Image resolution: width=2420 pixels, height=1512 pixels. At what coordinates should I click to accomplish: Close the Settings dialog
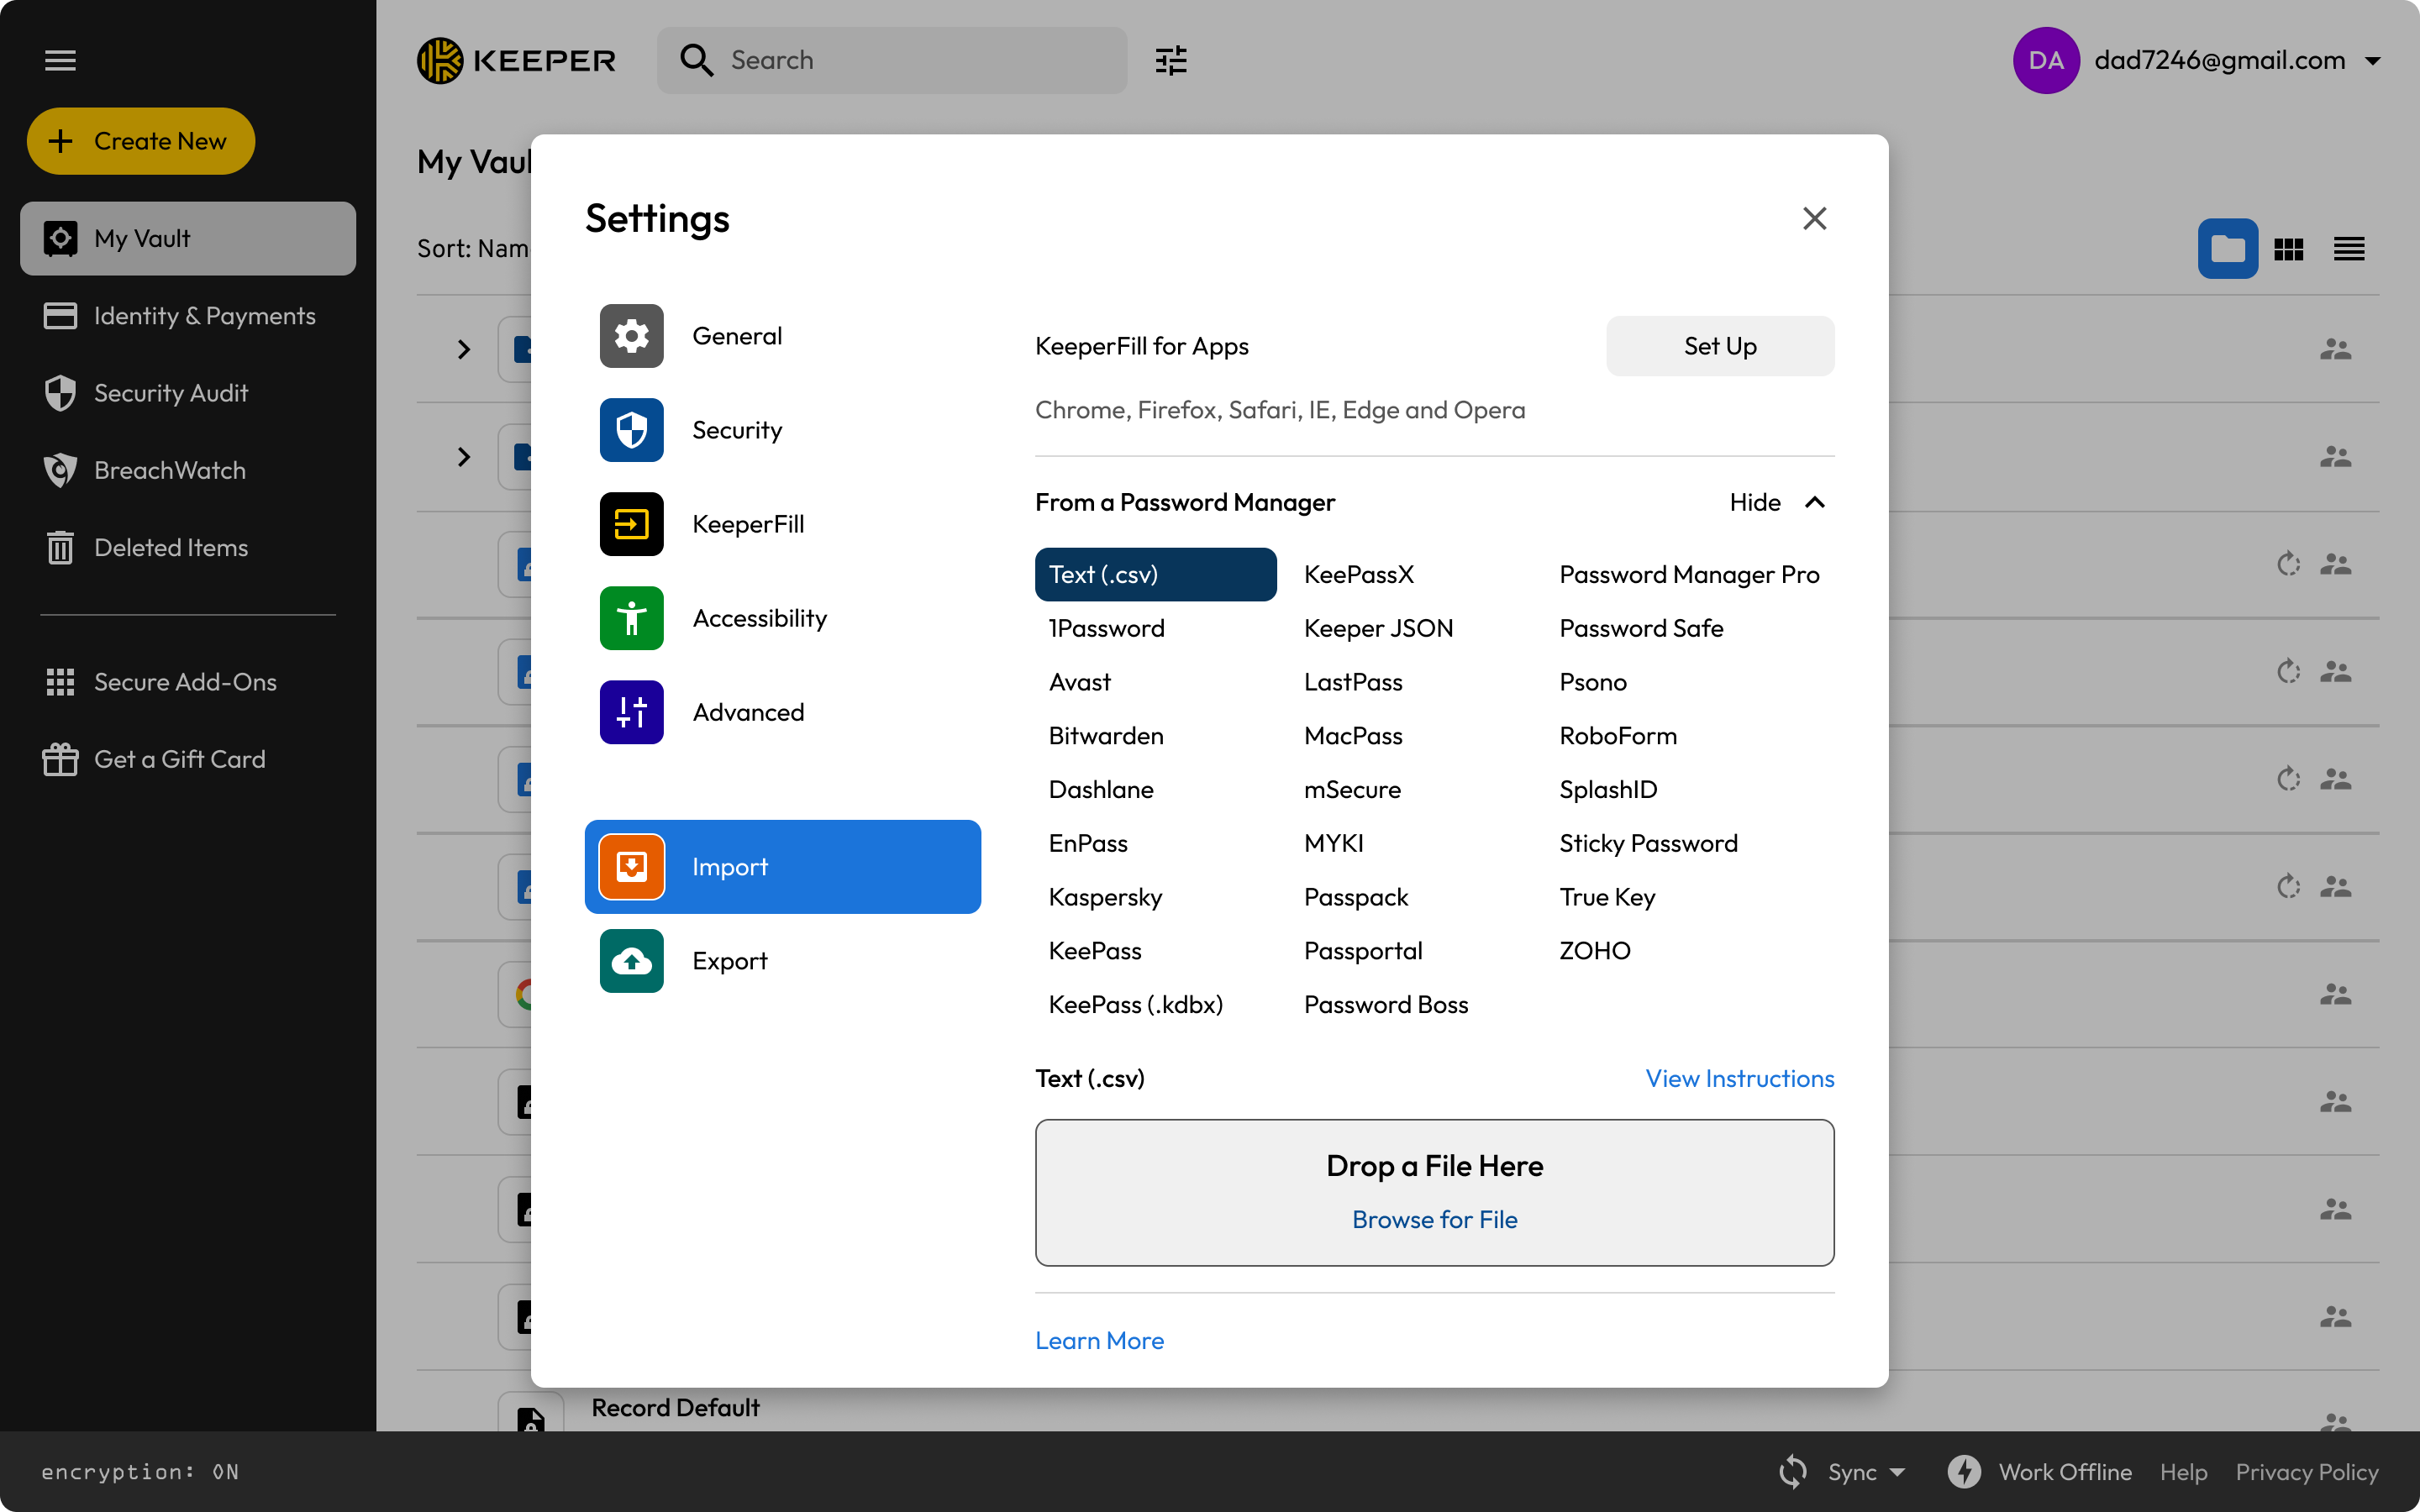coord(1814,218)
